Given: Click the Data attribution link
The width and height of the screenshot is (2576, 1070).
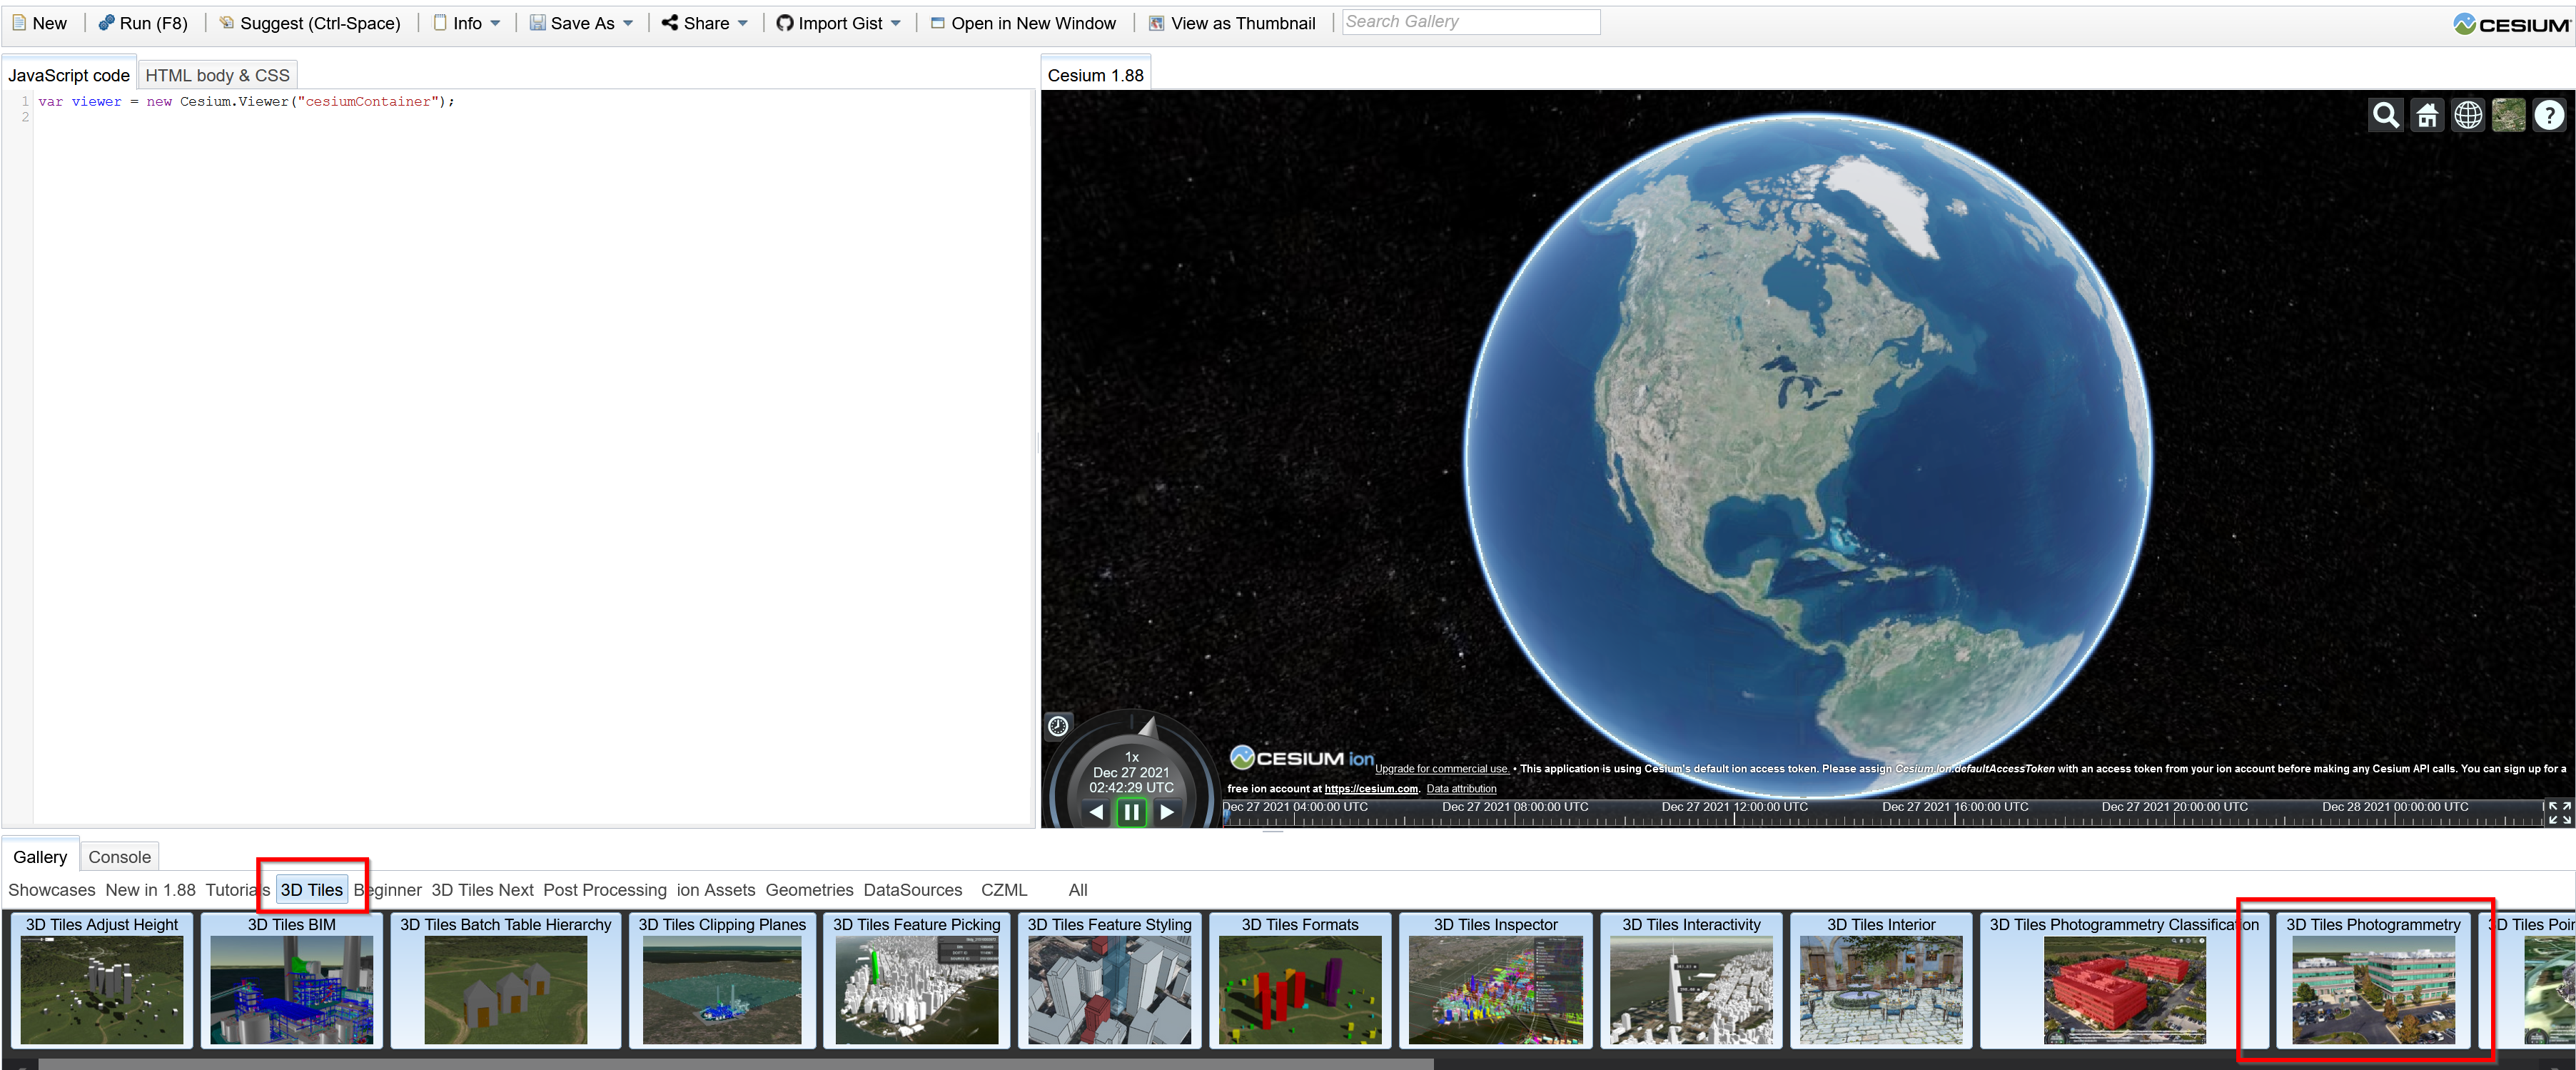Looking at the screenshot, I should point(1461,789).
